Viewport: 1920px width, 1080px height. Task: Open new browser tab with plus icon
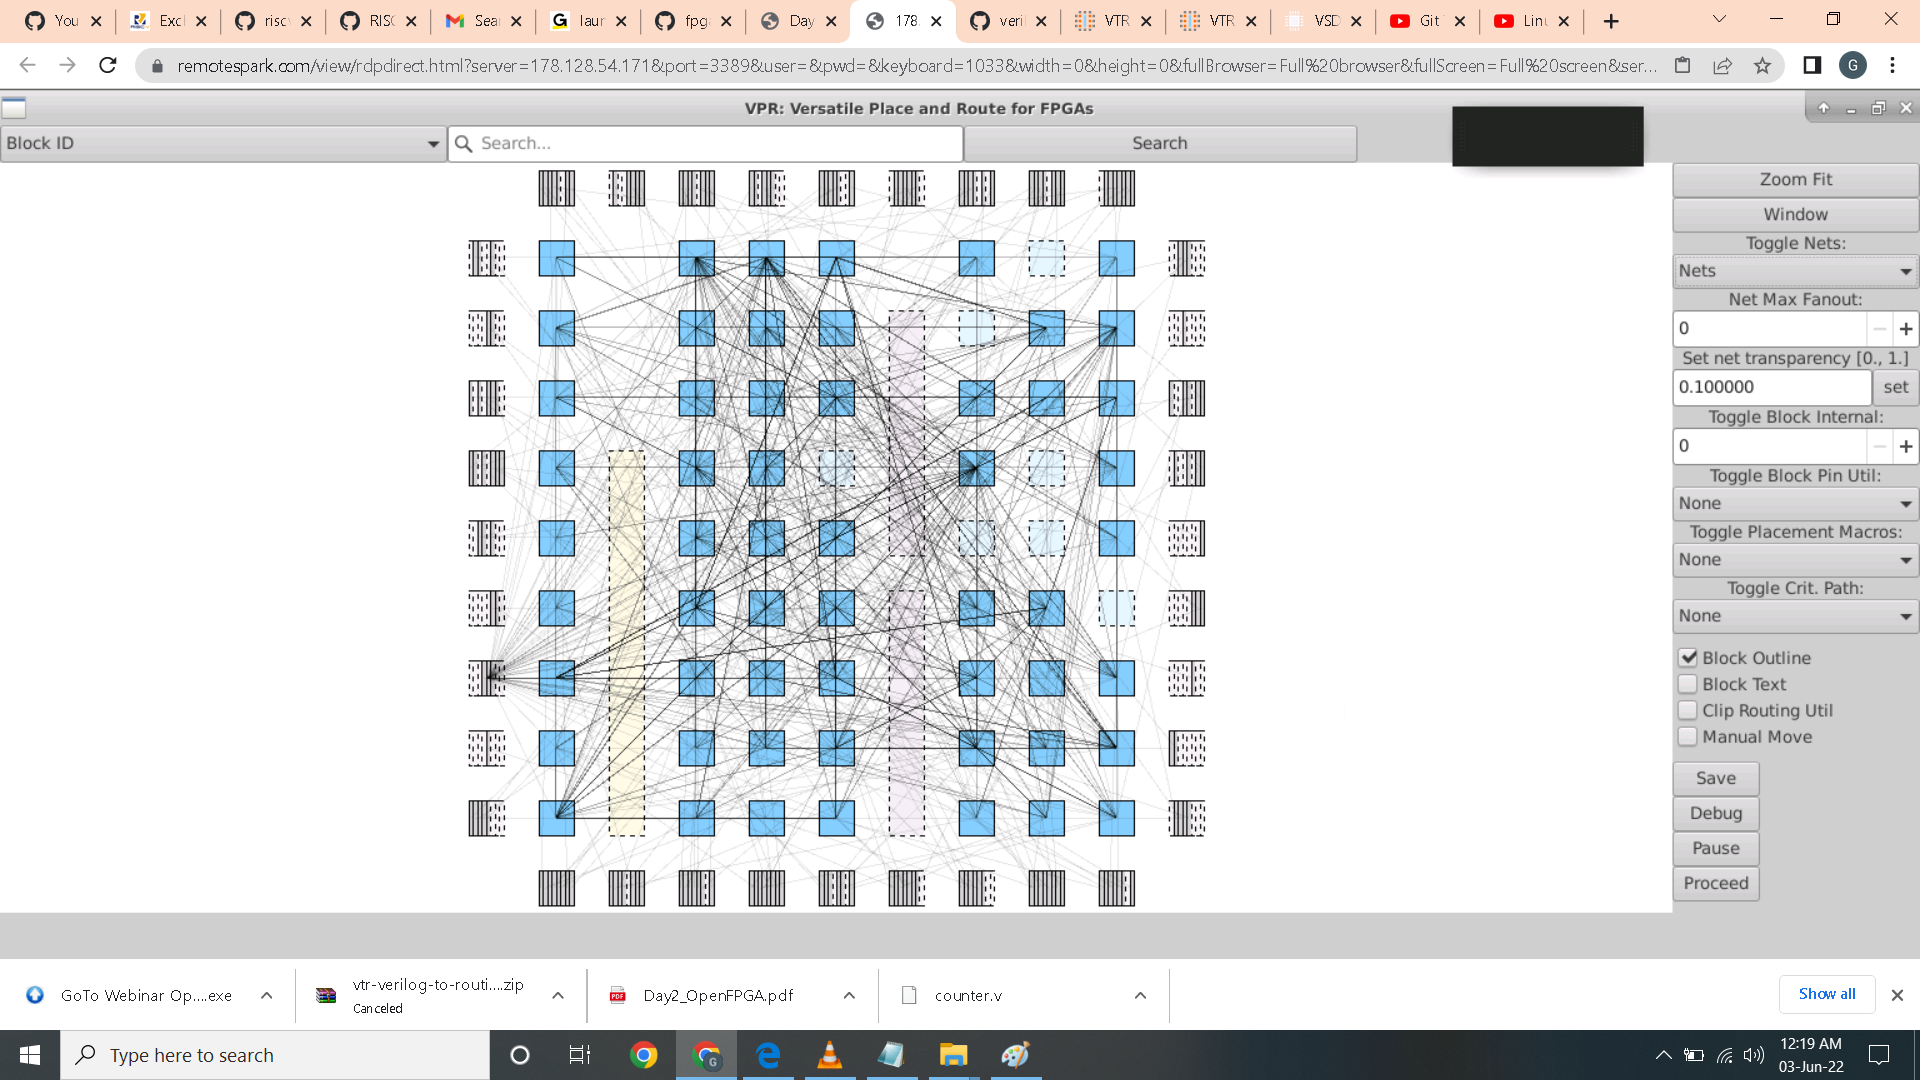pos(1610,21)
